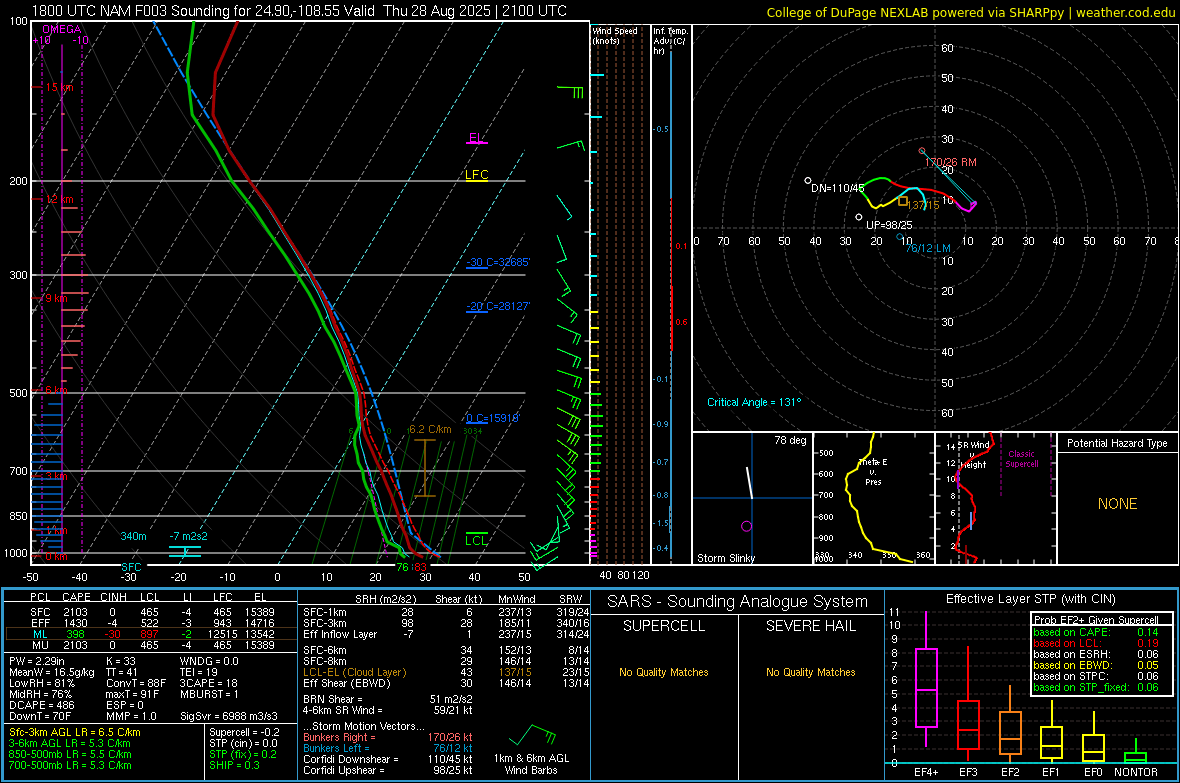Click the SigSvr = 6988 m3/s3 value
The image size is (1180, 783).
(229, 716)
